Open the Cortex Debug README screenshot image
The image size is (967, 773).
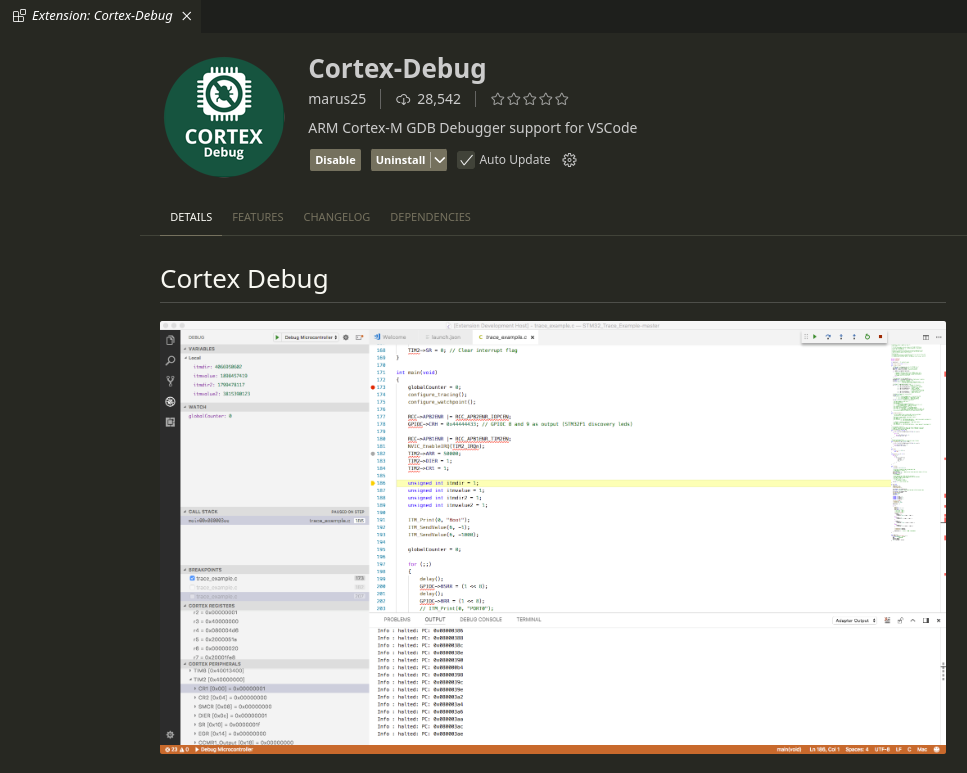pyautogui.click(x=553, y=537)
